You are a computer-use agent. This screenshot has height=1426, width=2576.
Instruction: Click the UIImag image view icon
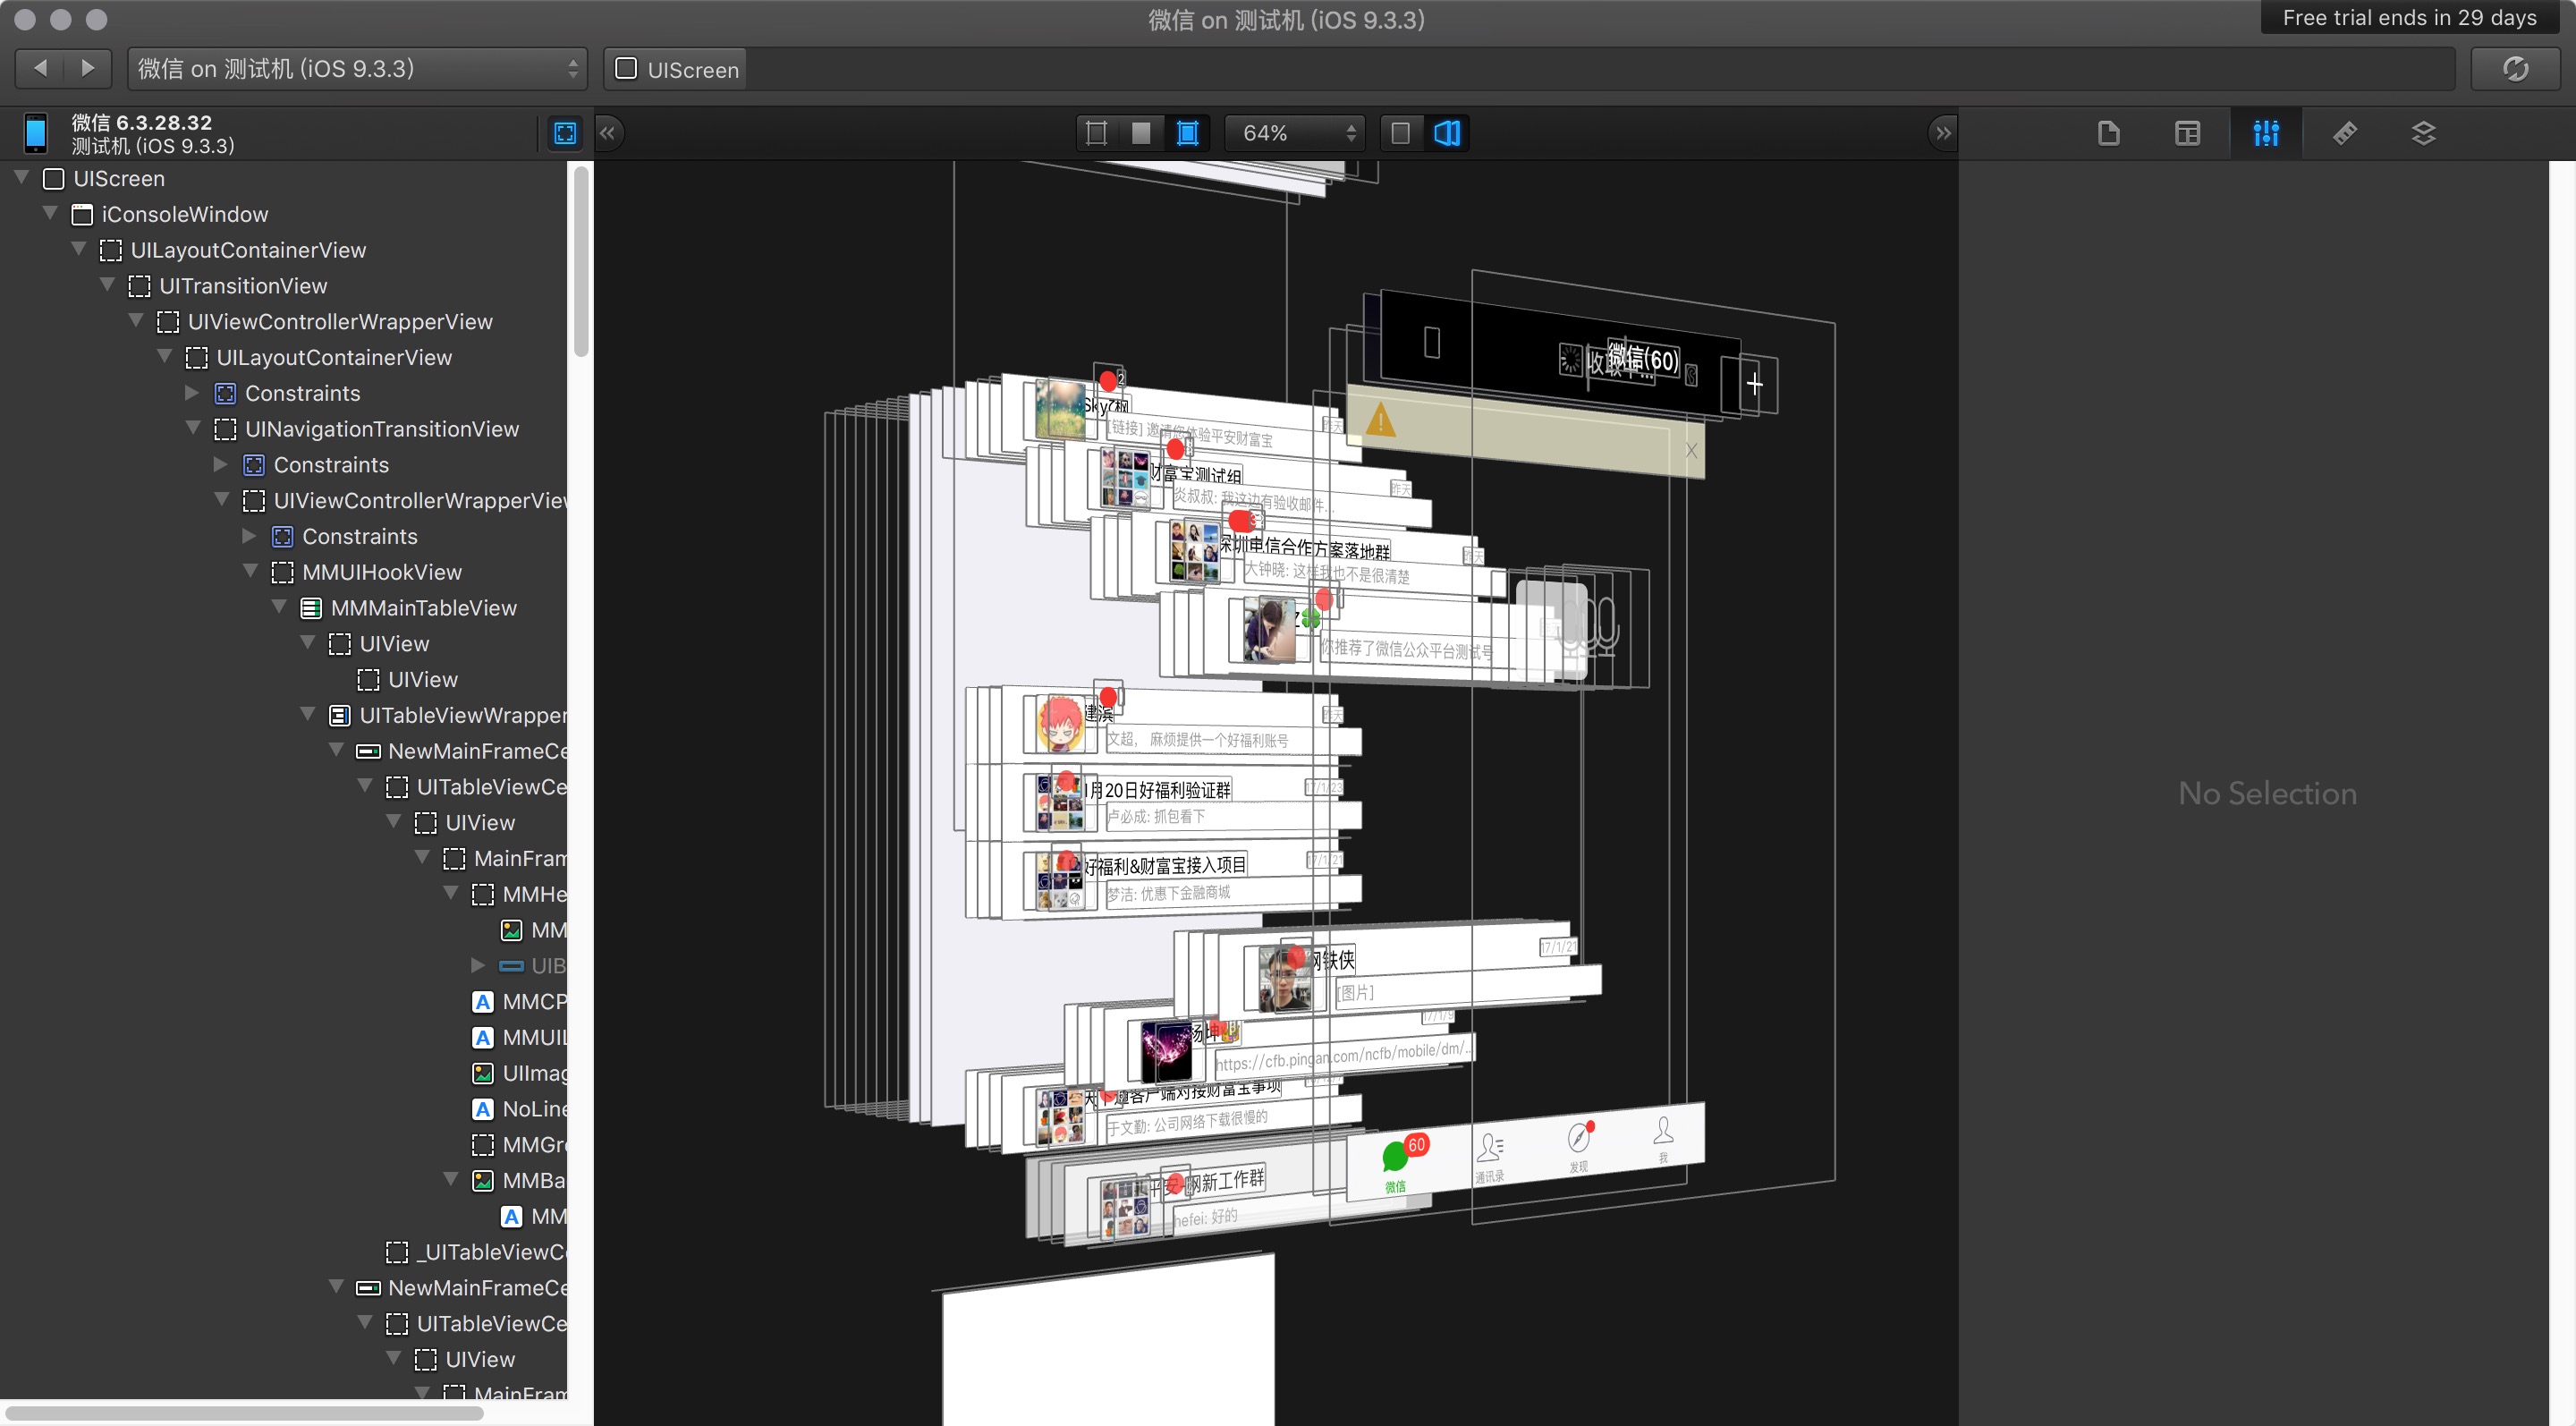point(483,1073)
